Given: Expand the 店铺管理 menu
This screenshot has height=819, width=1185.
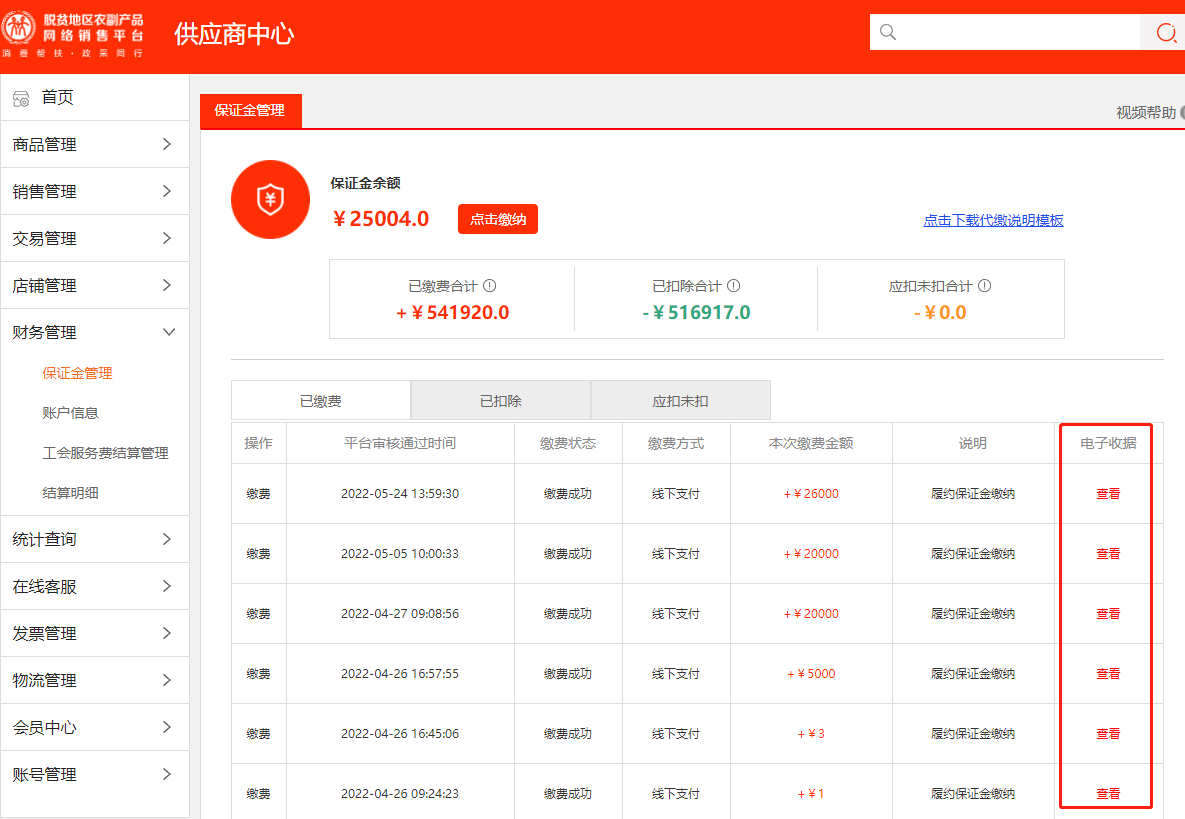Looking at the screenshot, I should click(94, 285).
